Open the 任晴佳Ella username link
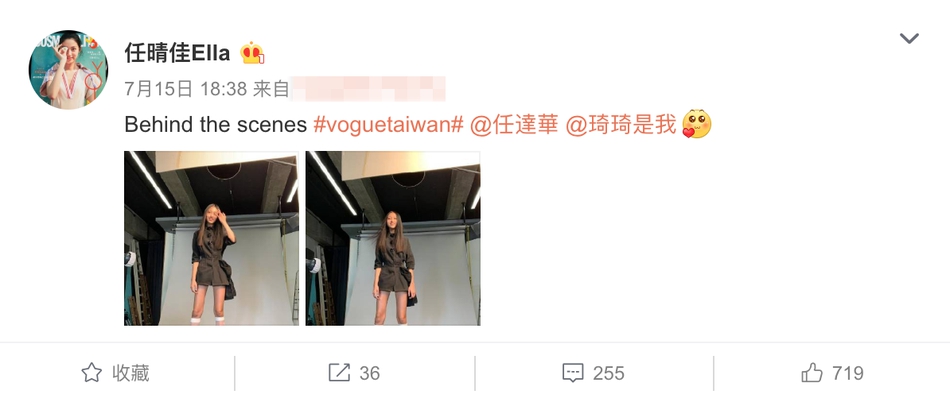 177,53
